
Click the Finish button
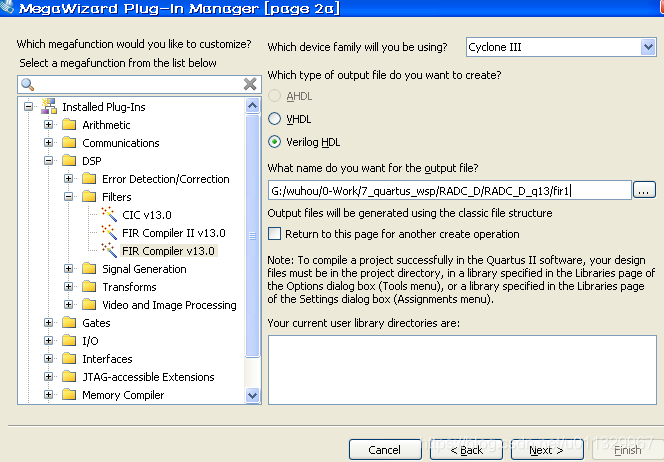[628, 450]
